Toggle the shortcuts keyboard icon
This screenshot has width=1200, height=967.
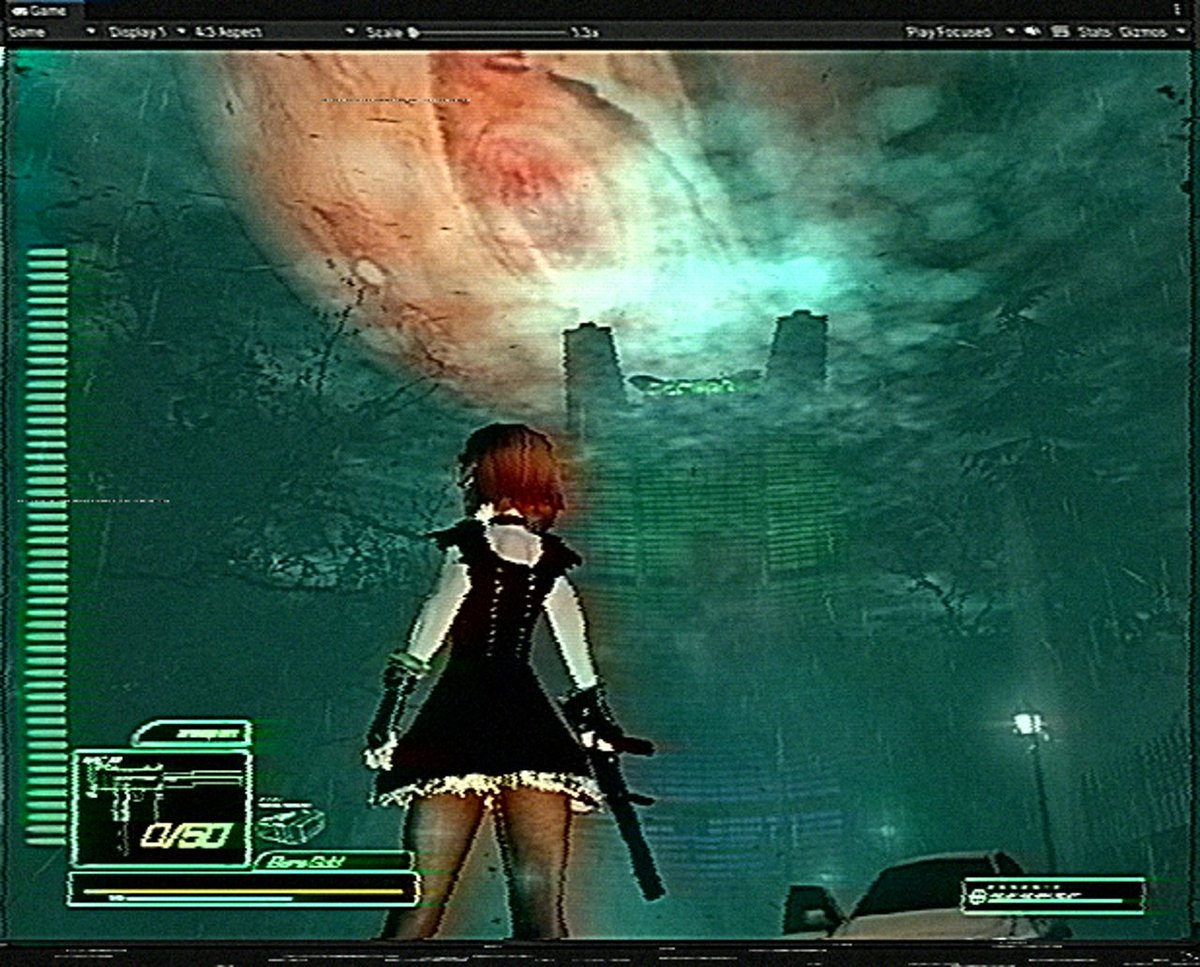point(1059,32)
